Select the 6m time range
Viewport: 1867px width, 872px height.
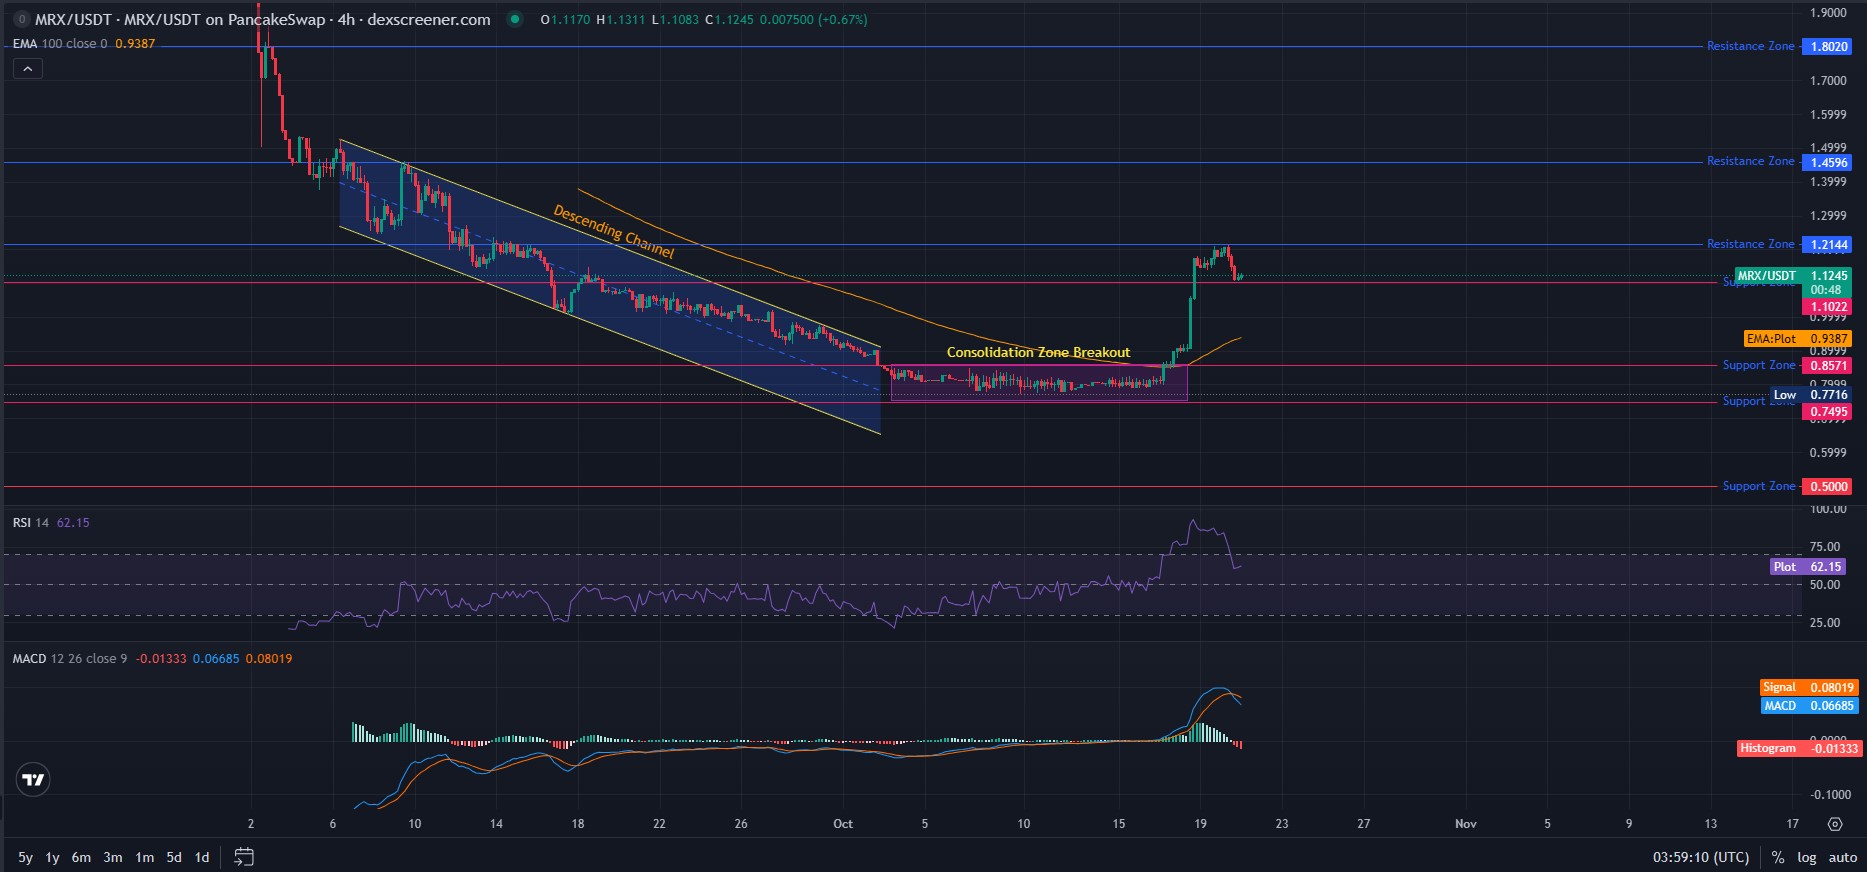[x=81, y=857]
